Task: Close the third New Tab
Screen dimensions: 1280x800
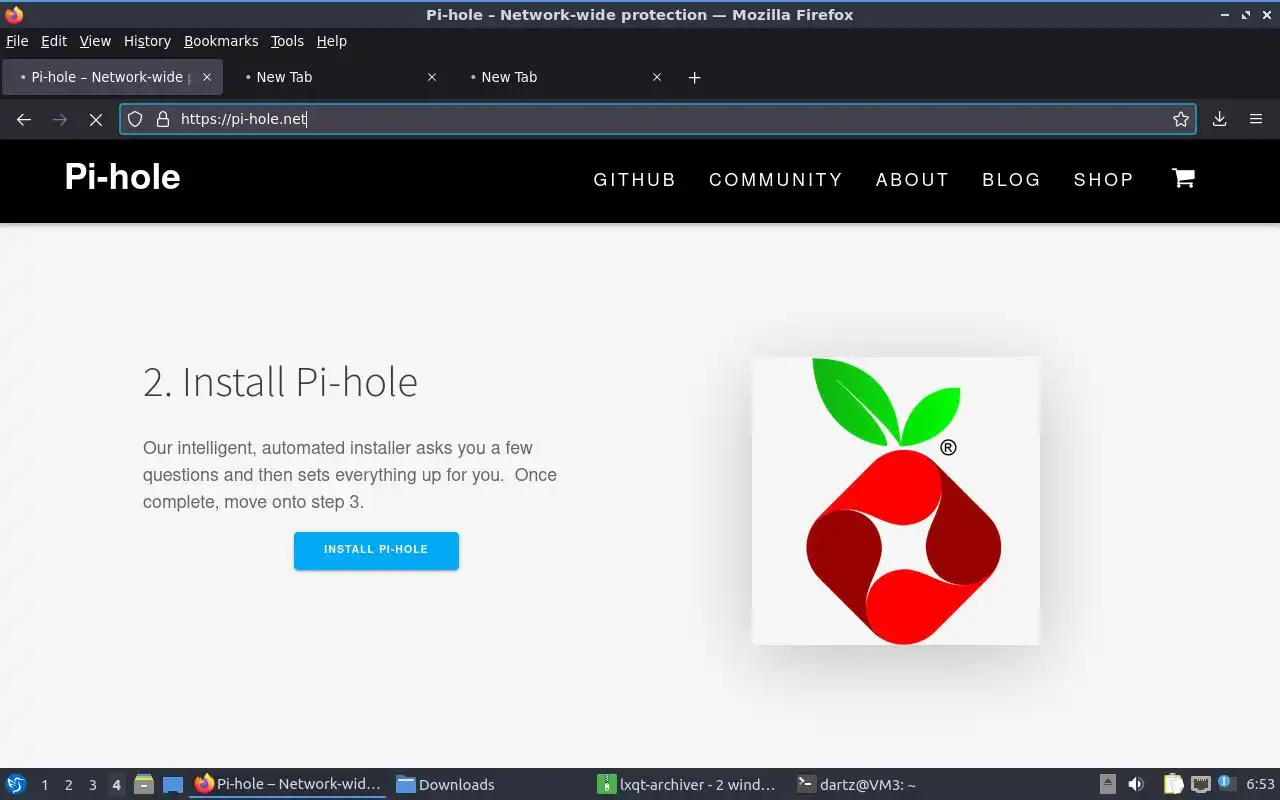Action: pyautogui.click(x=657, y=77)
